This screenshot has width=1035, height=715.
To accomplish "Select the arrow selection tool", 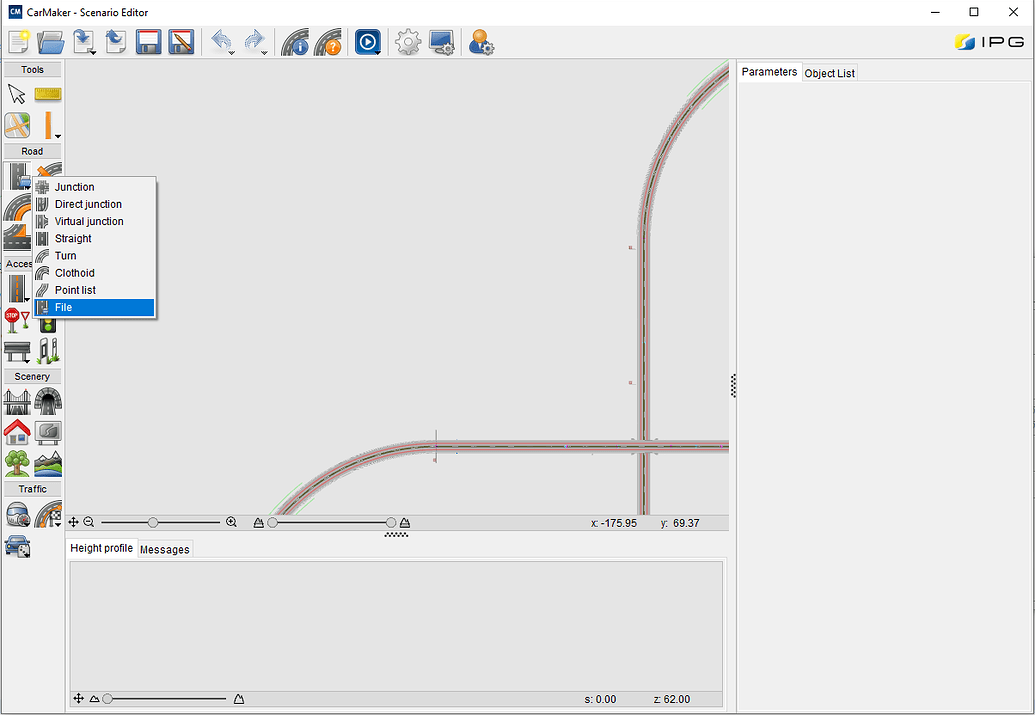I will [x=17, y=95].
